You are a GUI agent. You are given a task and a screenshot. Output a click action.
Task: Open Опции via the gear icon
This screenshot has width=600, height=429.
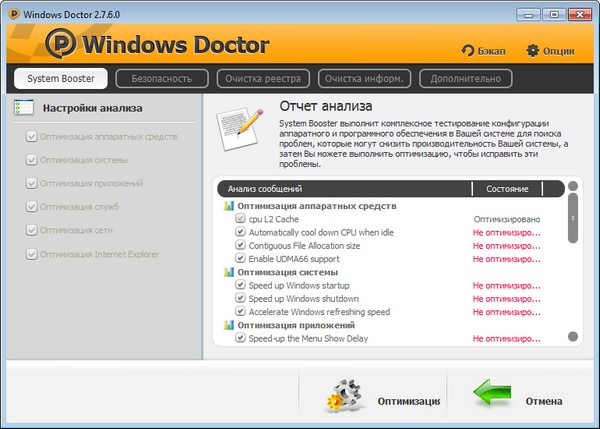(532, 50)
